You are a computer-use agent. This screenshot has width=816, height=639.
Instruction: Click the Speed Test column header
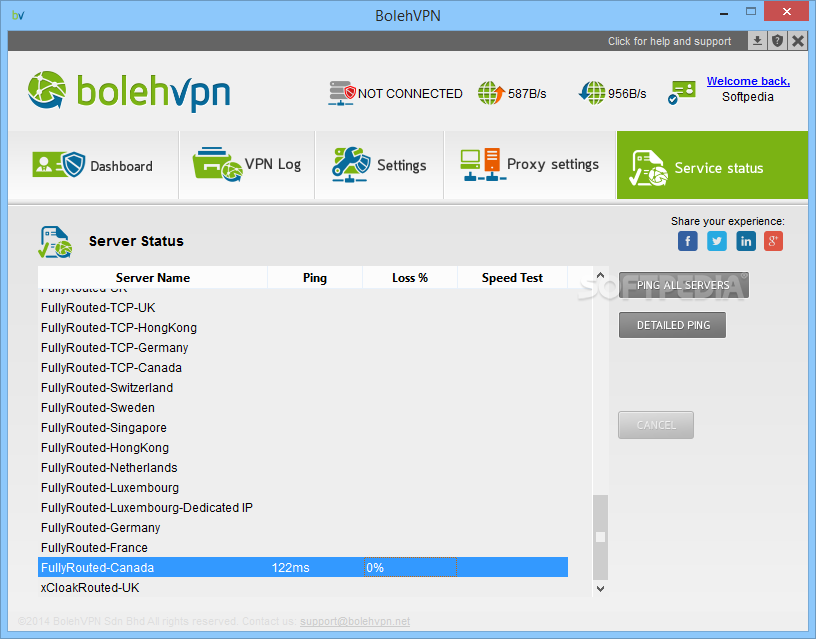tap(512, 277)
